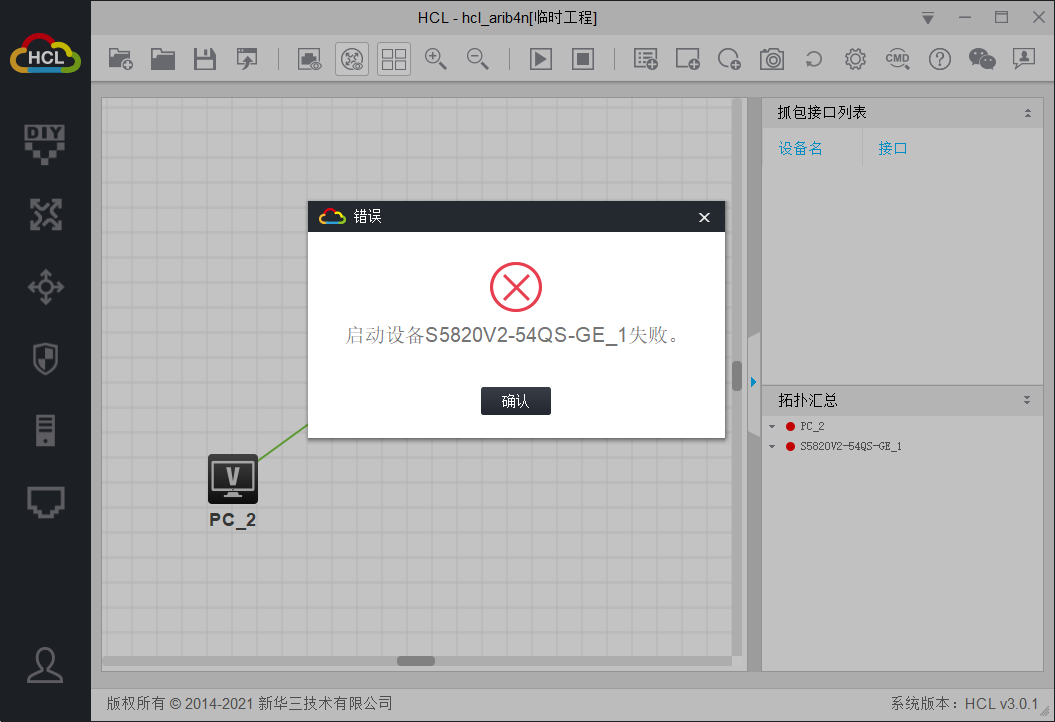
Task: Click the 接口 column header
Action: click(x=892, y=149)
